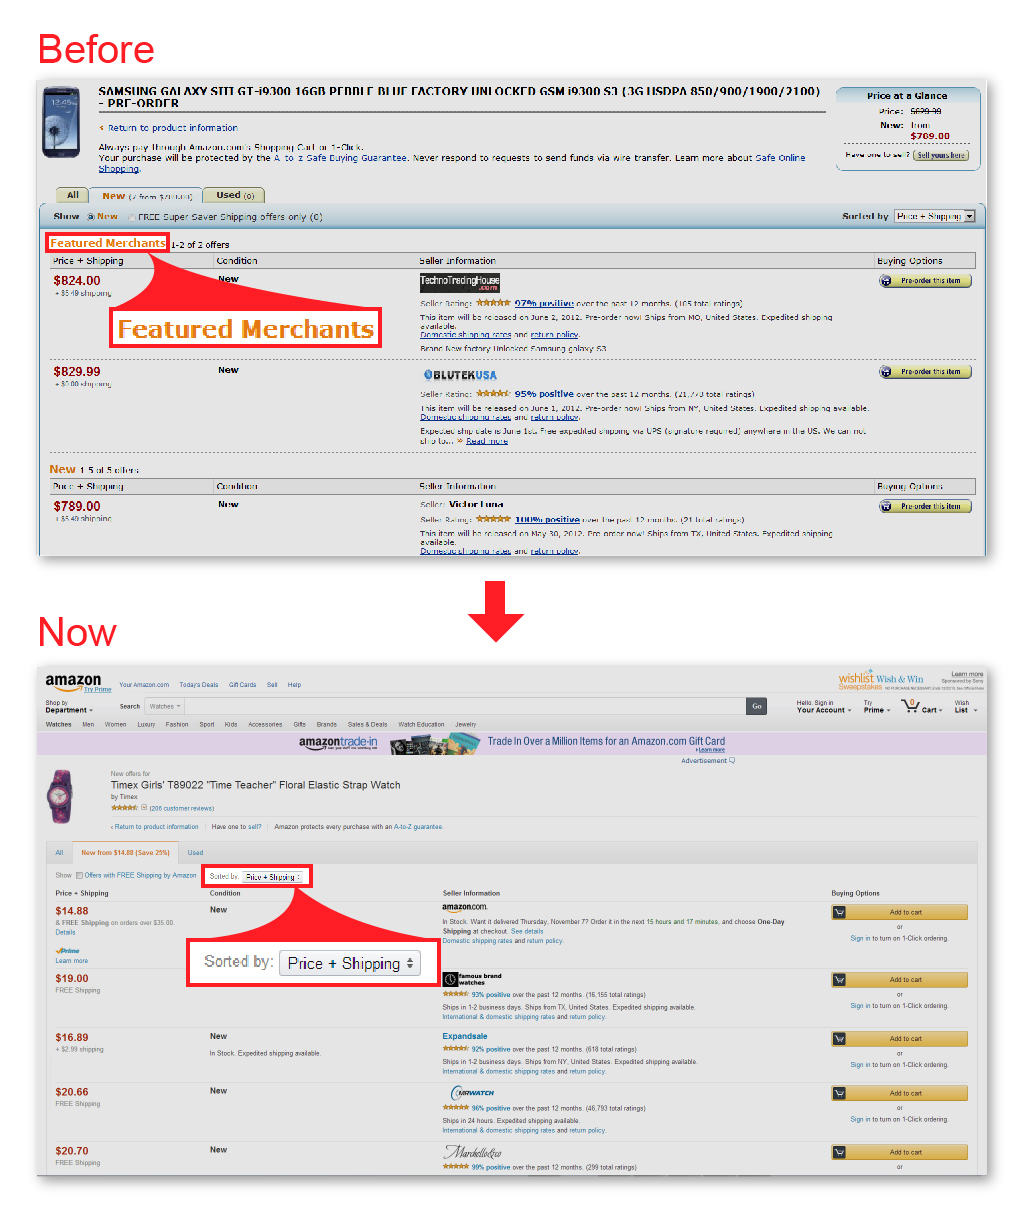Open the Samsung Galaxy S III product thumbnail
The image size is (1024, 1223).
(x=62, y=122)
